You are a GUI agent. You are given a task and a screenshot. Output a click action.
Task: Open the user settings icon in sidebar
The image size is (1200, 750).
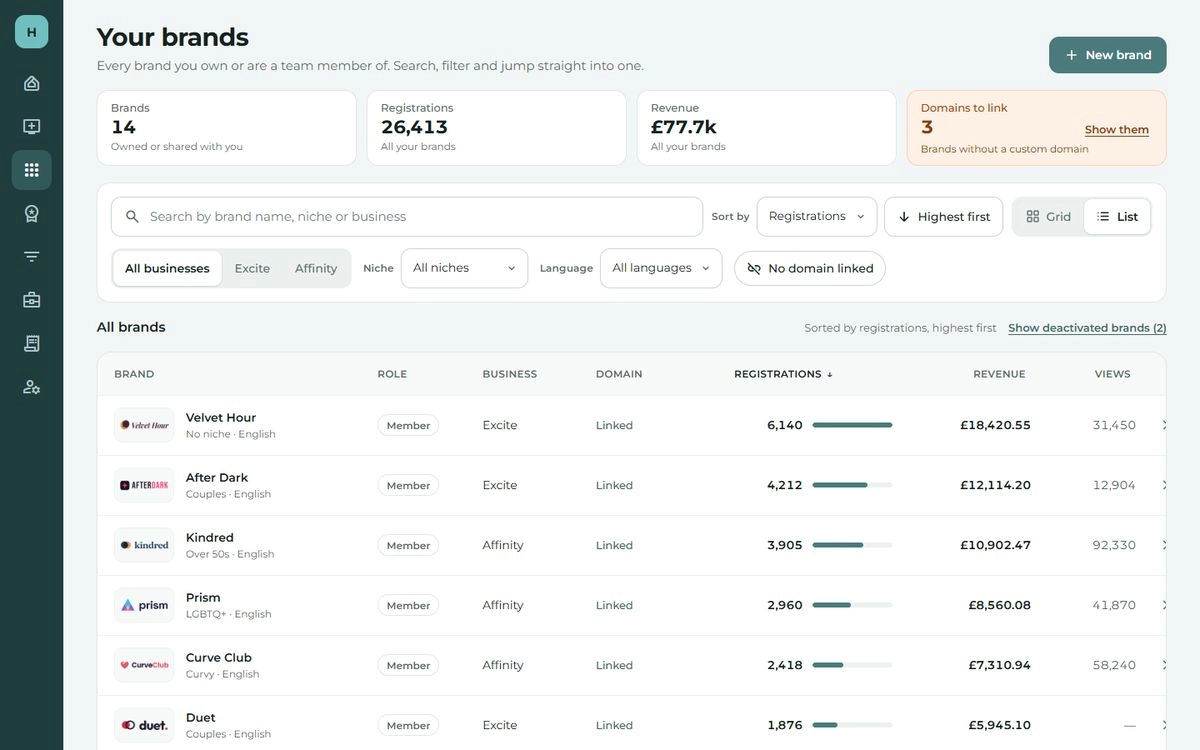point(31,387)
